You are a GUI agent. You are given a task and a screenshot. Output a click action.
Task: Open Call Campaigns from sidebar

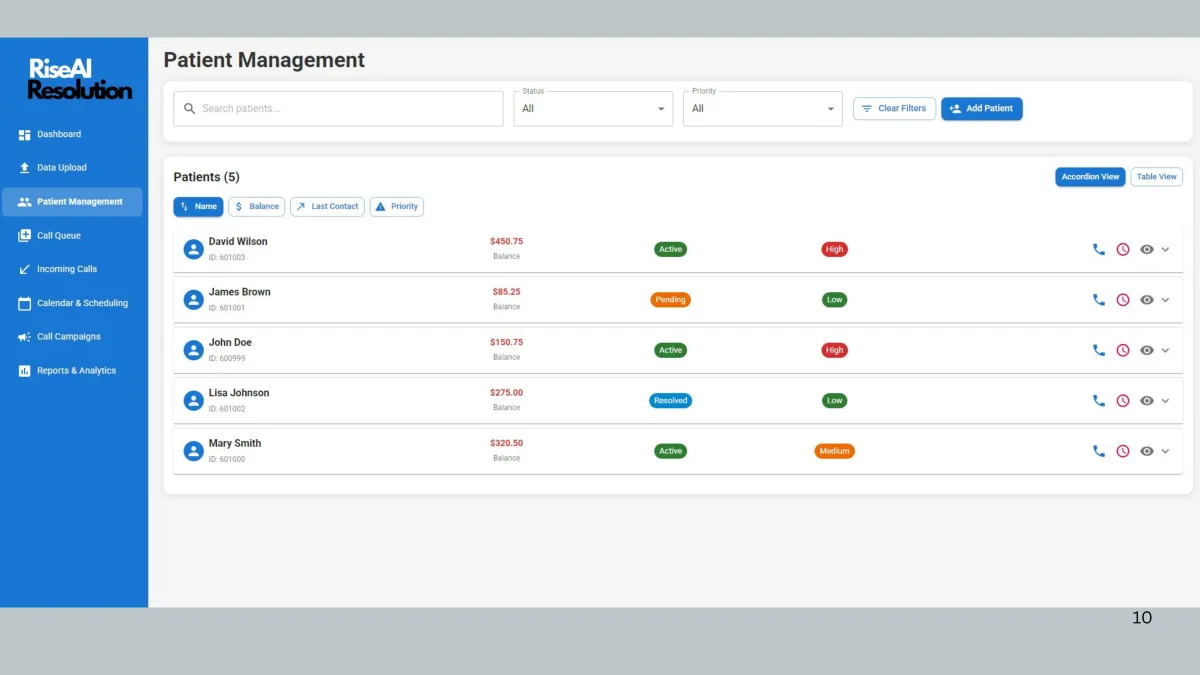pos(72,337)
